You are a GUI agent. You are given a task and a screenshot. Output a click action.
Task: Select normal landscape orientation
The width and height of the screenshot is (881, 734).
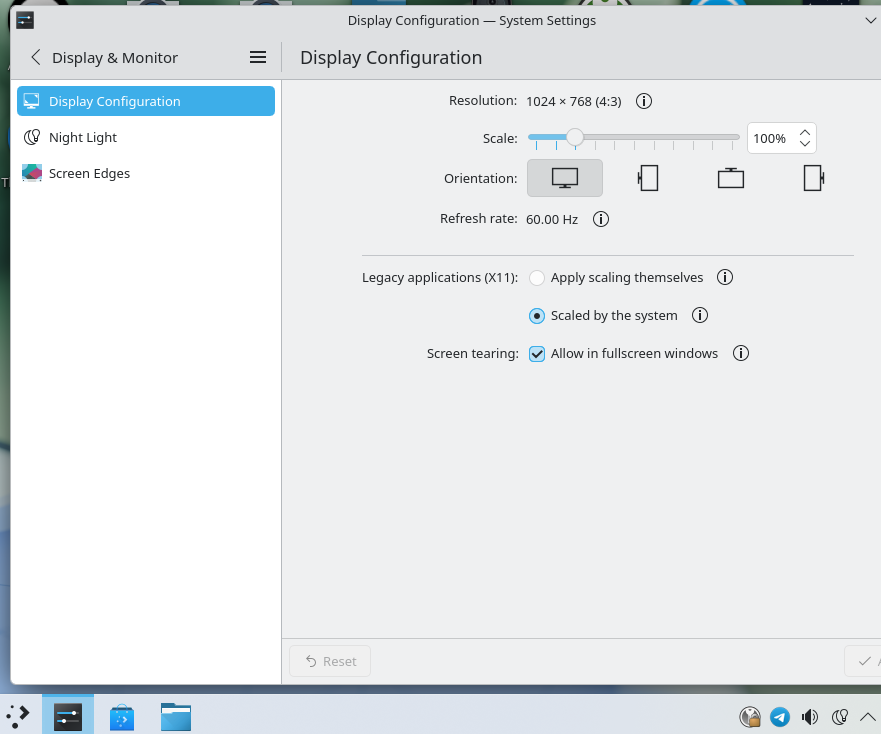point(565,178)
